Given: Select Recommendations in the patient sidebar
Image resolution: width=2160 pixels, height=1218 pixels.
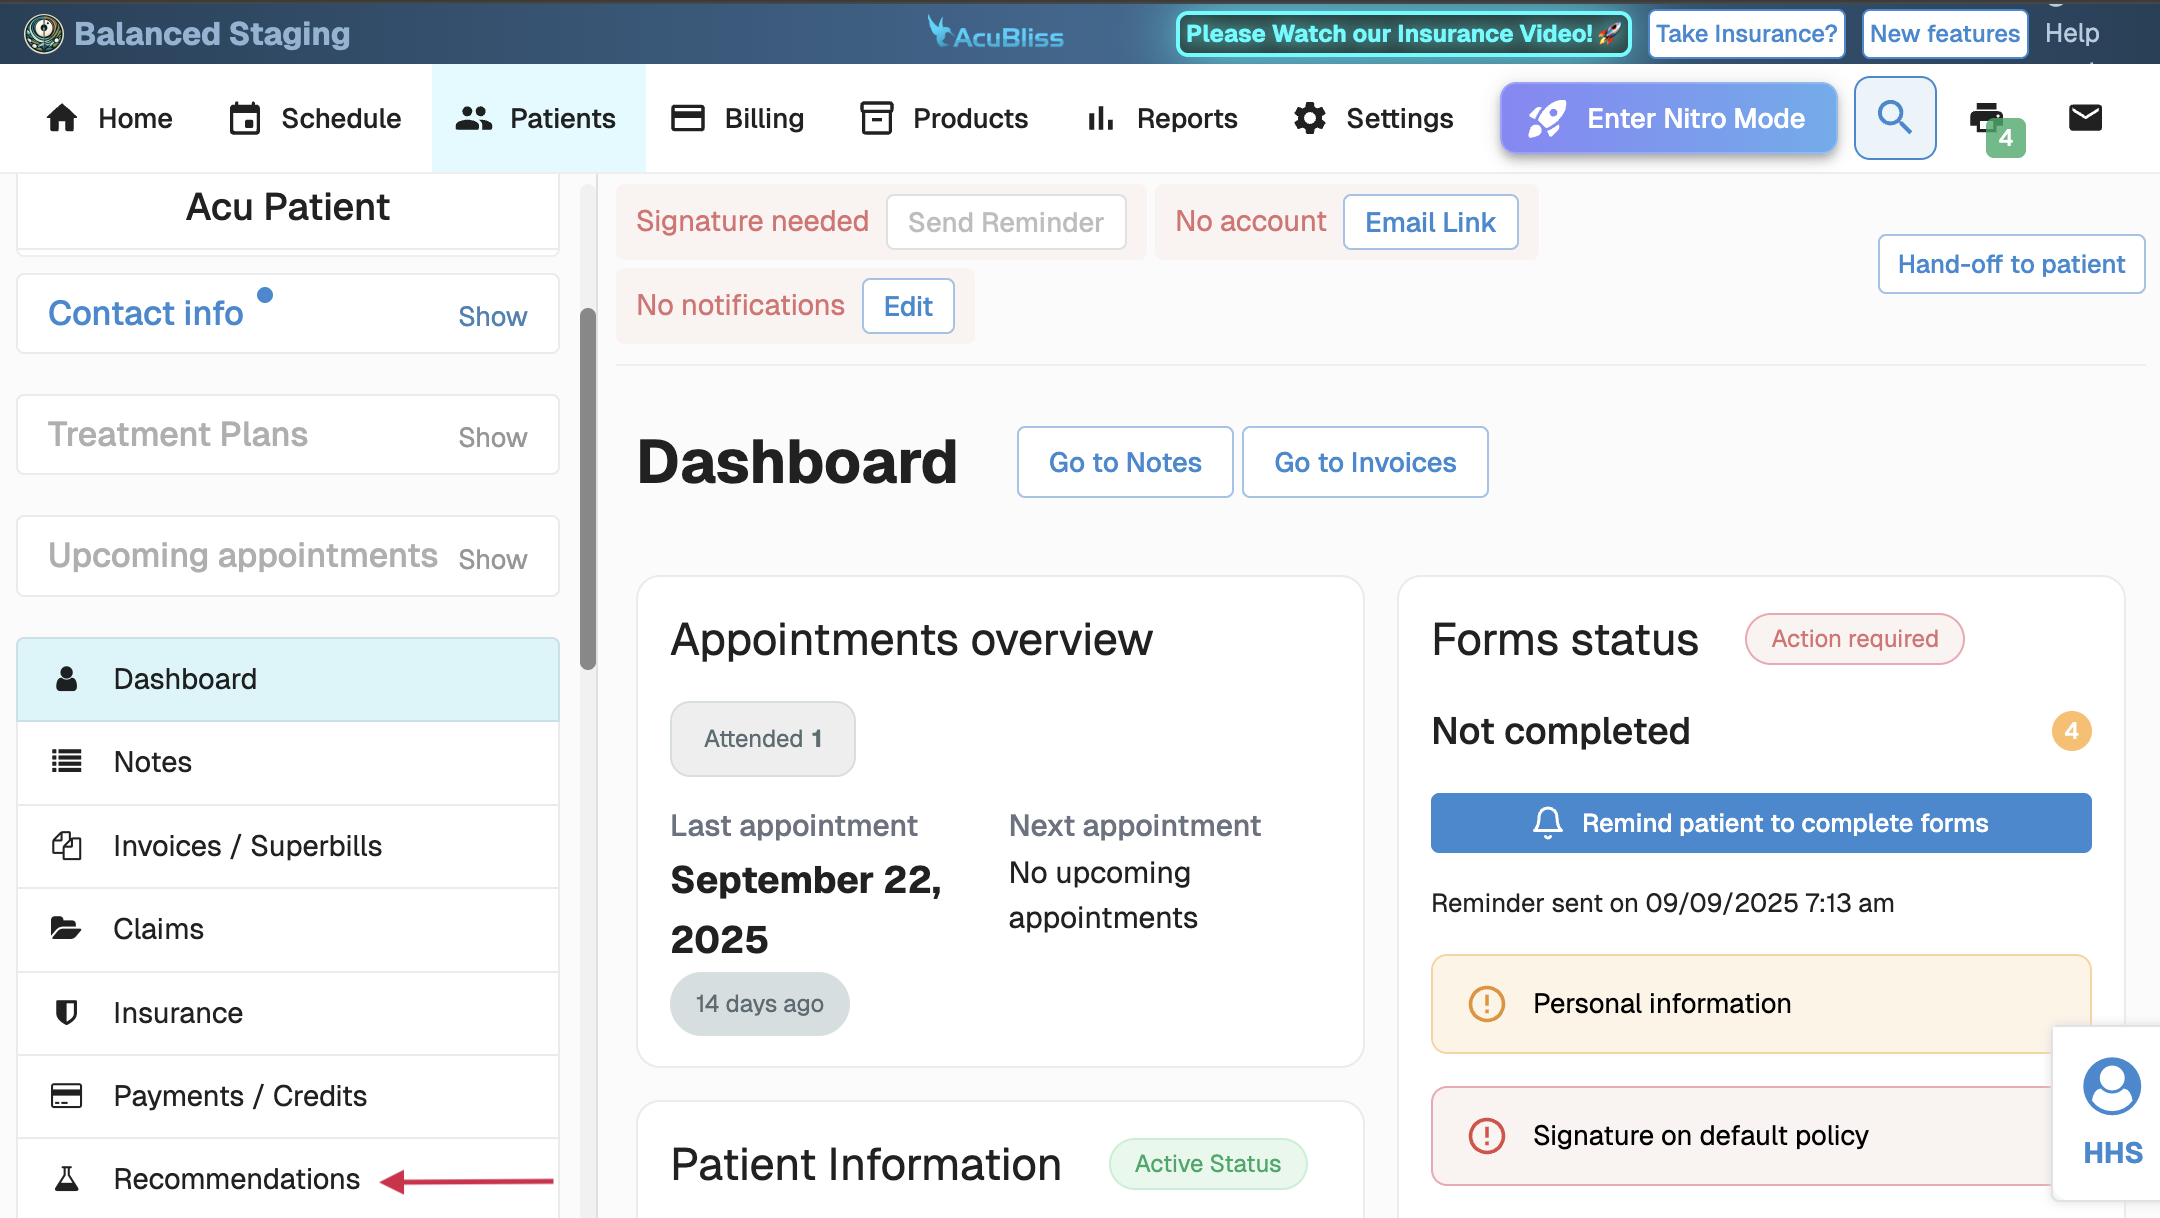Looking at the screenshot, I should [x=236, y=1179].
